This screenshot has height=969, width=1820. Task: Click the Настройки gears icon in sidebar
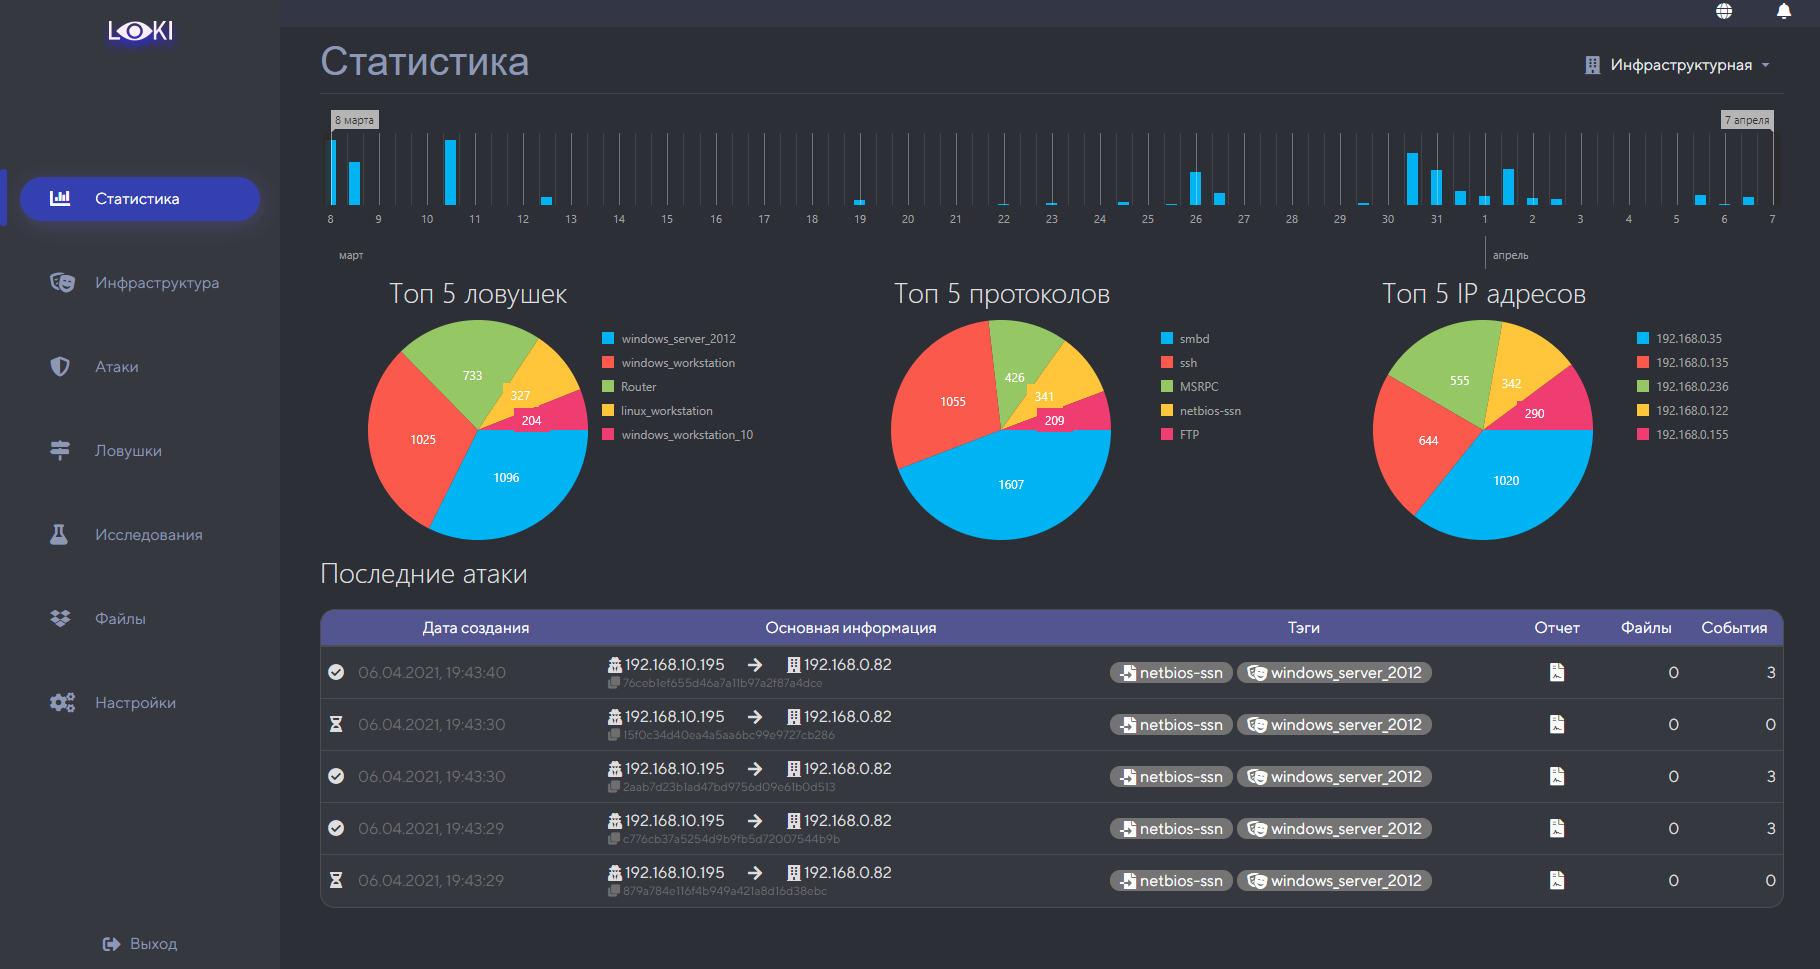pos(62,702)
